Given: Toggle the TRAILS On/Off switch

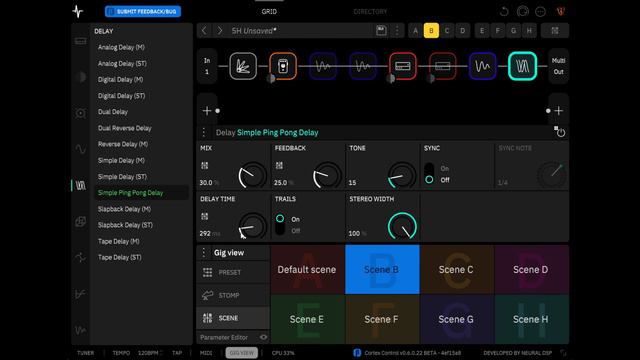Looking at the screenshot, I should (x=280, y=224).
